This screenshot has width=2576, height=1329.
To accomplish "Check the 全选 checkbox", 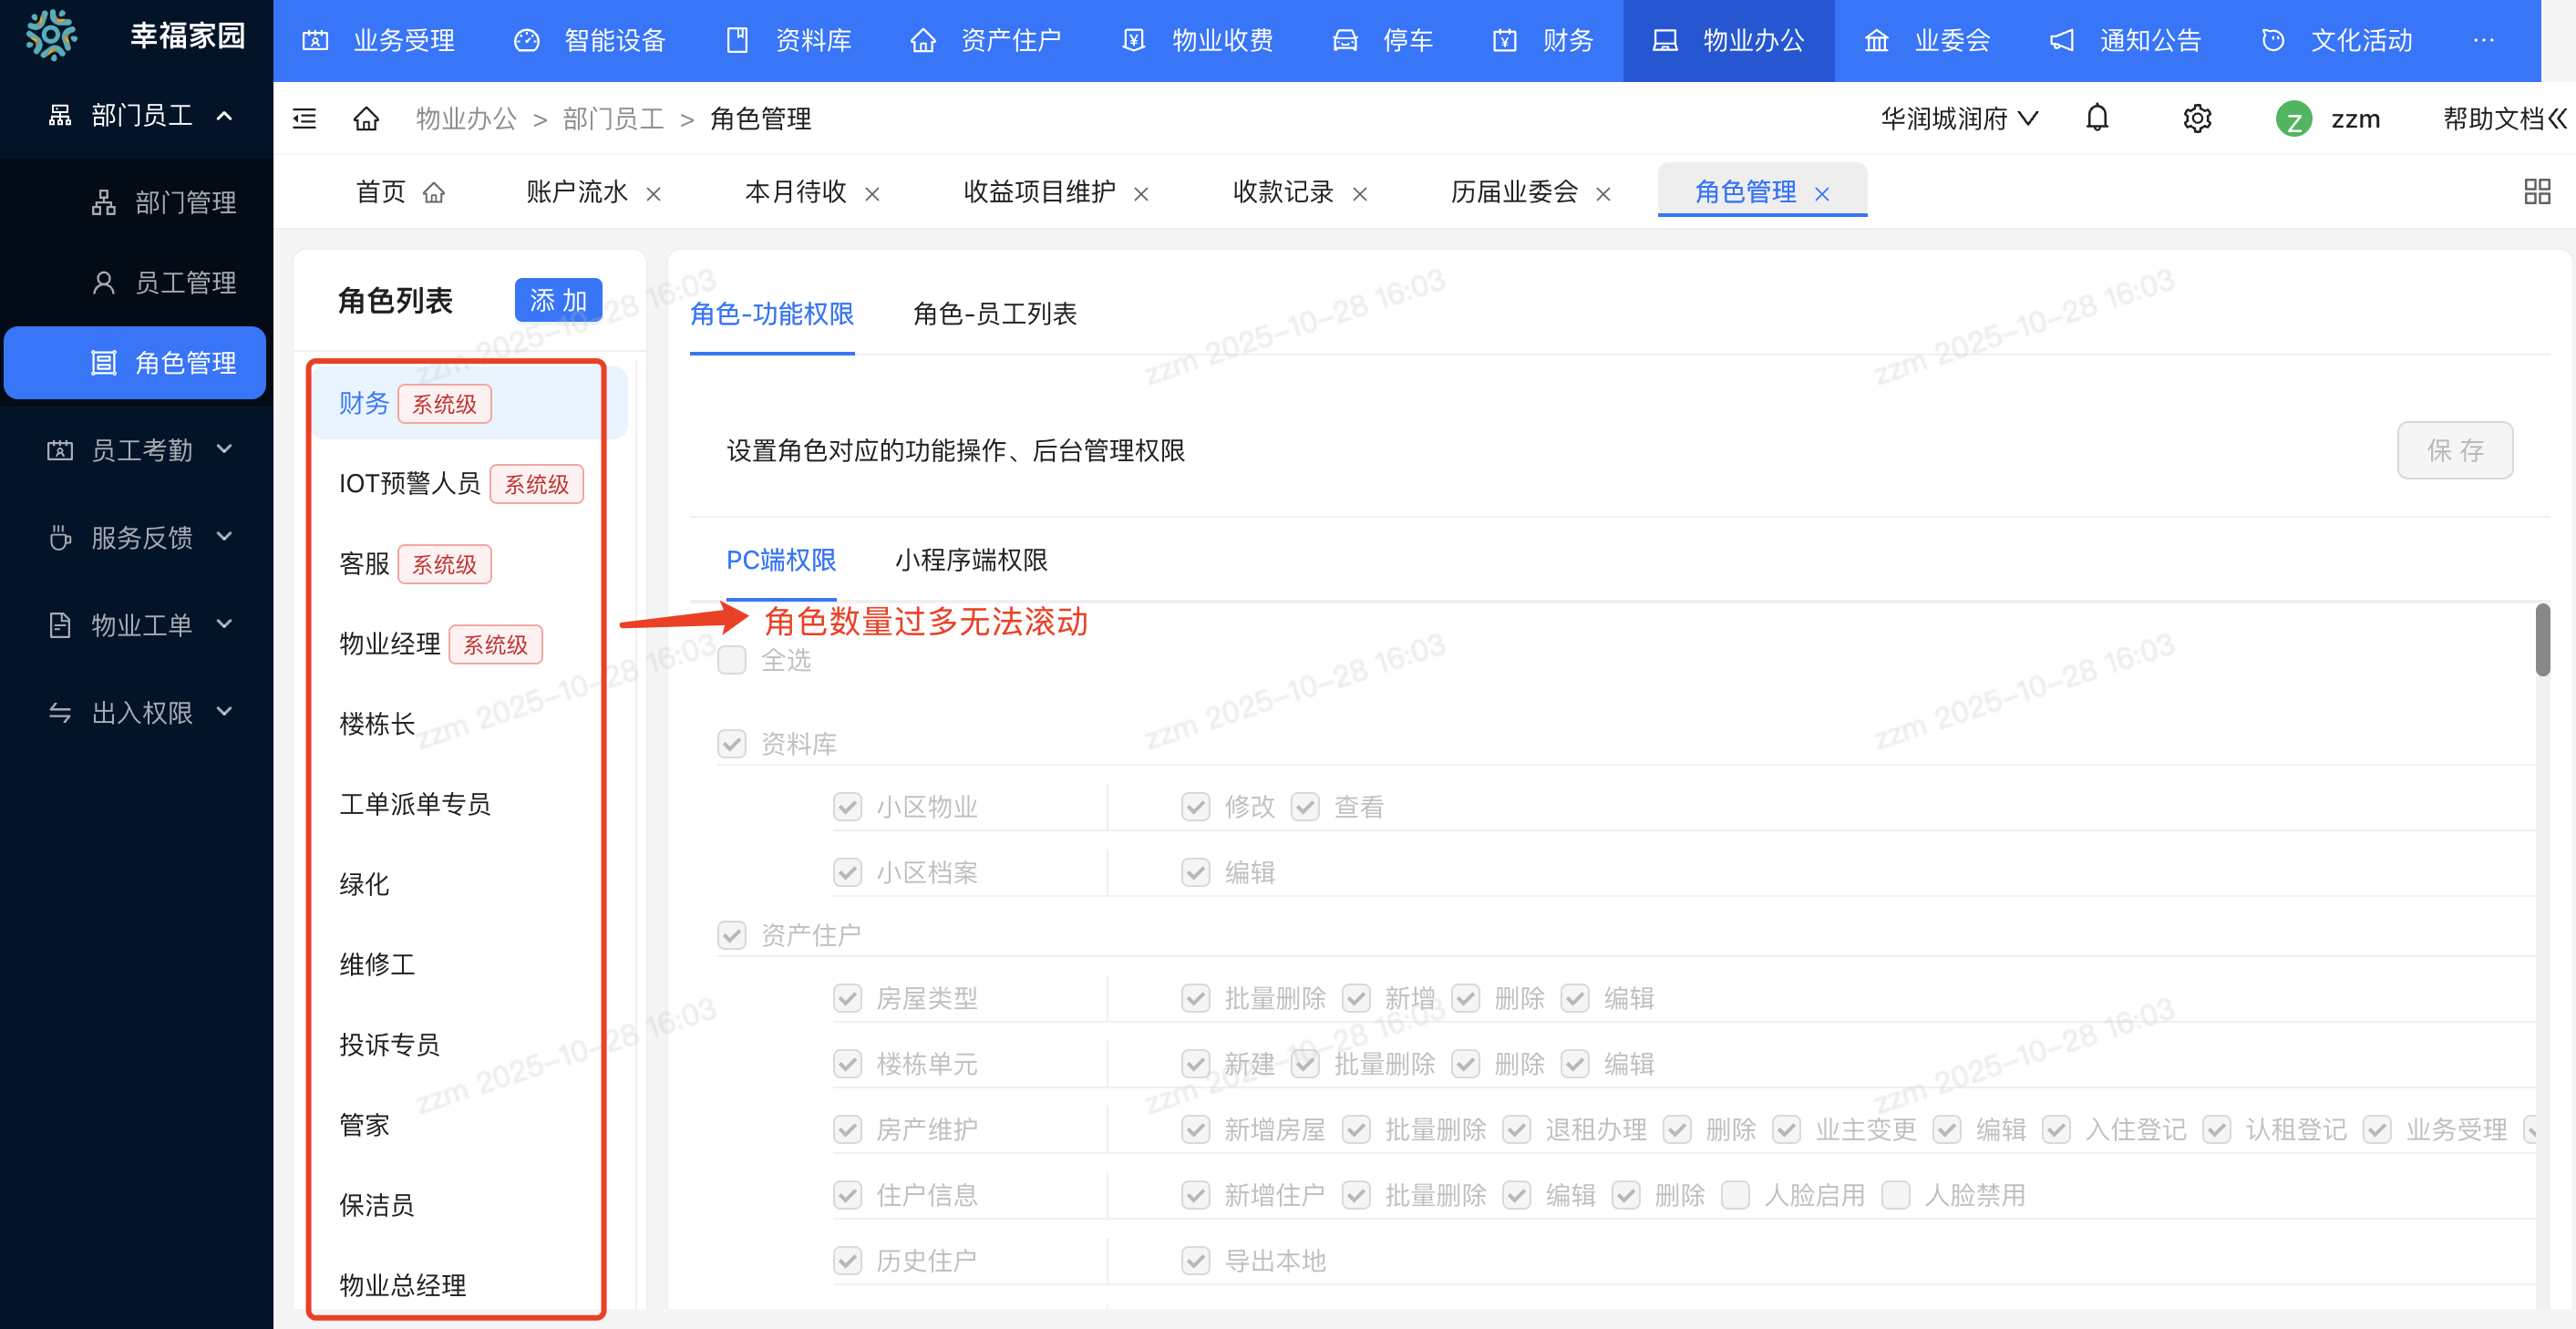I will (733, 660).
